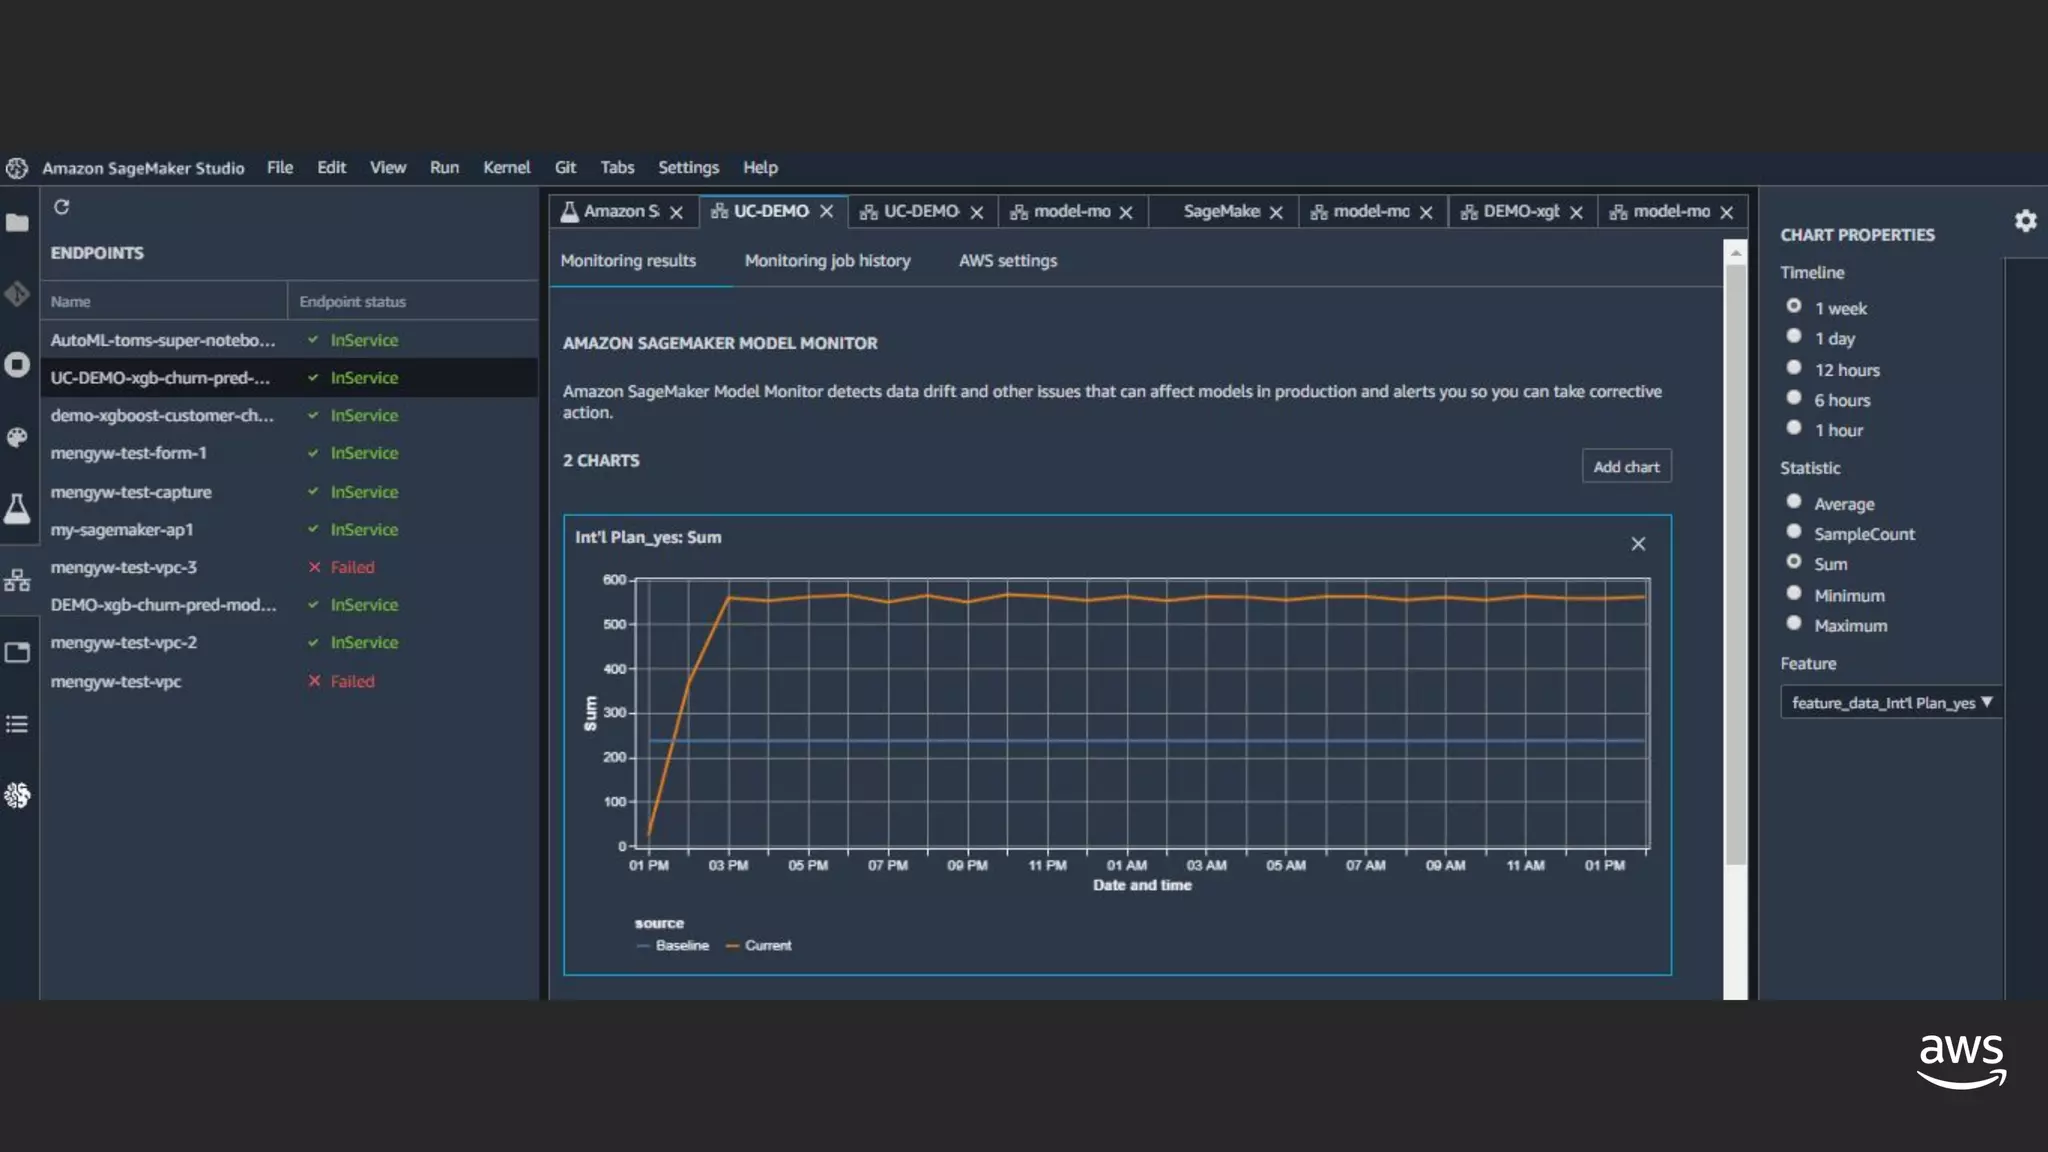This screenshot has height=1152, width=2048.
Task: Sort by Endpoint status column header
Action: pyautogui.click(x=353, y=302)
